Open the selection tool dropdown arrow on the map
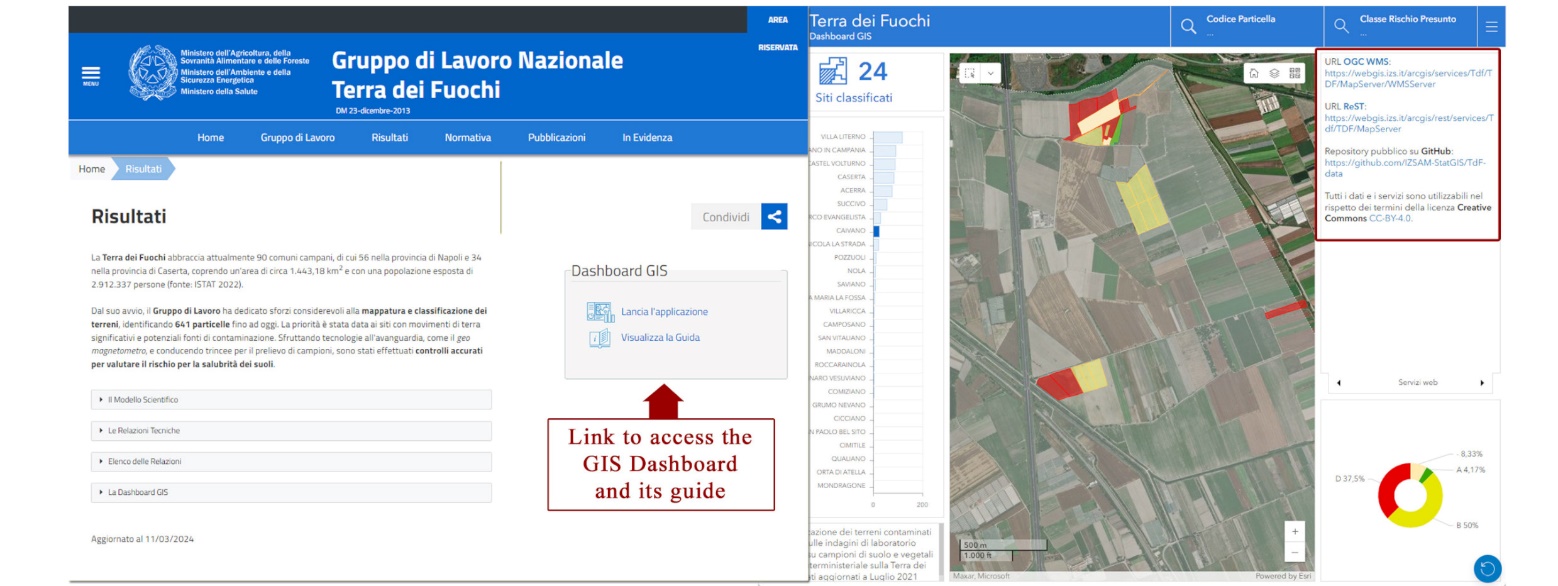This screenshot has height=586, width=1558. click(x=991, y=73)
